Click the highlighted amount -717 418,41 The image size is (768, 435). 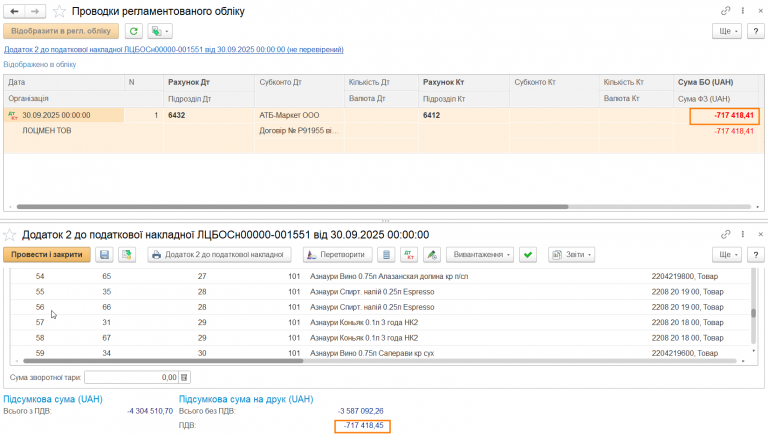click(725, 116)
